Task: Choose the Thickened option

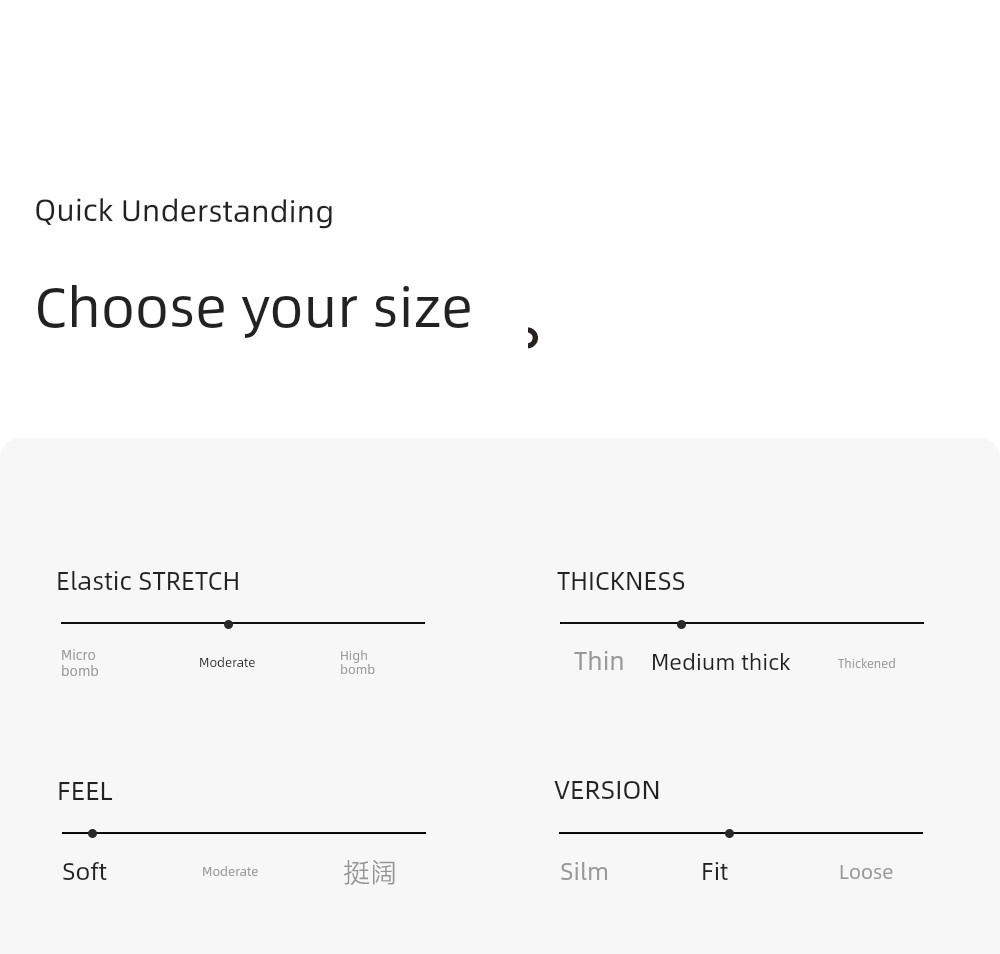Action: pyautogui.click(x=866, y=663)
